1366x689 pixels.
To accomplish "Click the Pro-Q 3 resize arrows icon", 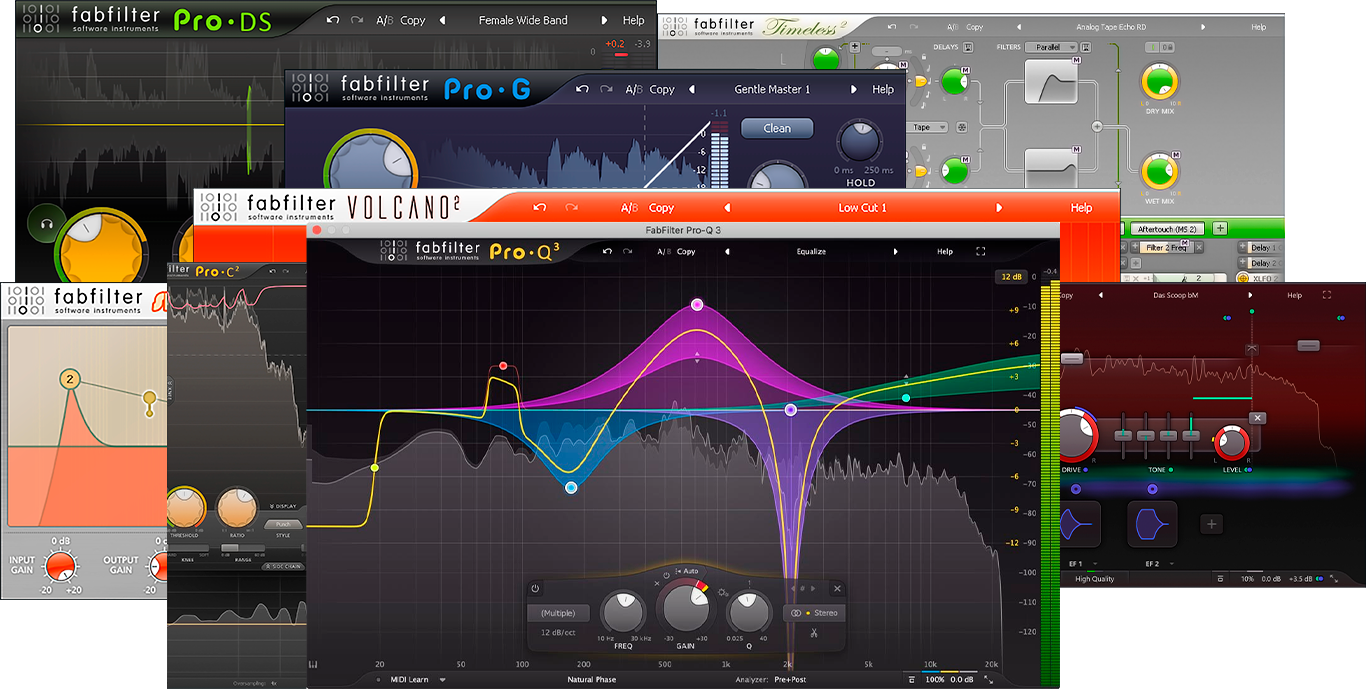I will 988,679.
